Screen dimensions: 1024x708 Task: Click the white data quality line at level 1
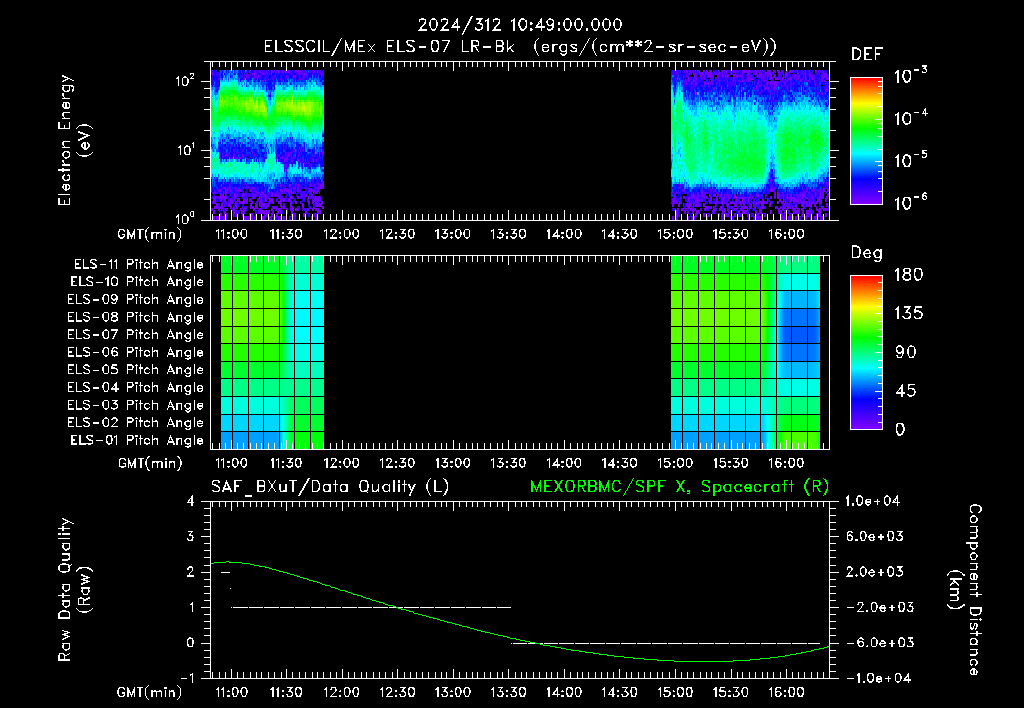tap(371, 607)
